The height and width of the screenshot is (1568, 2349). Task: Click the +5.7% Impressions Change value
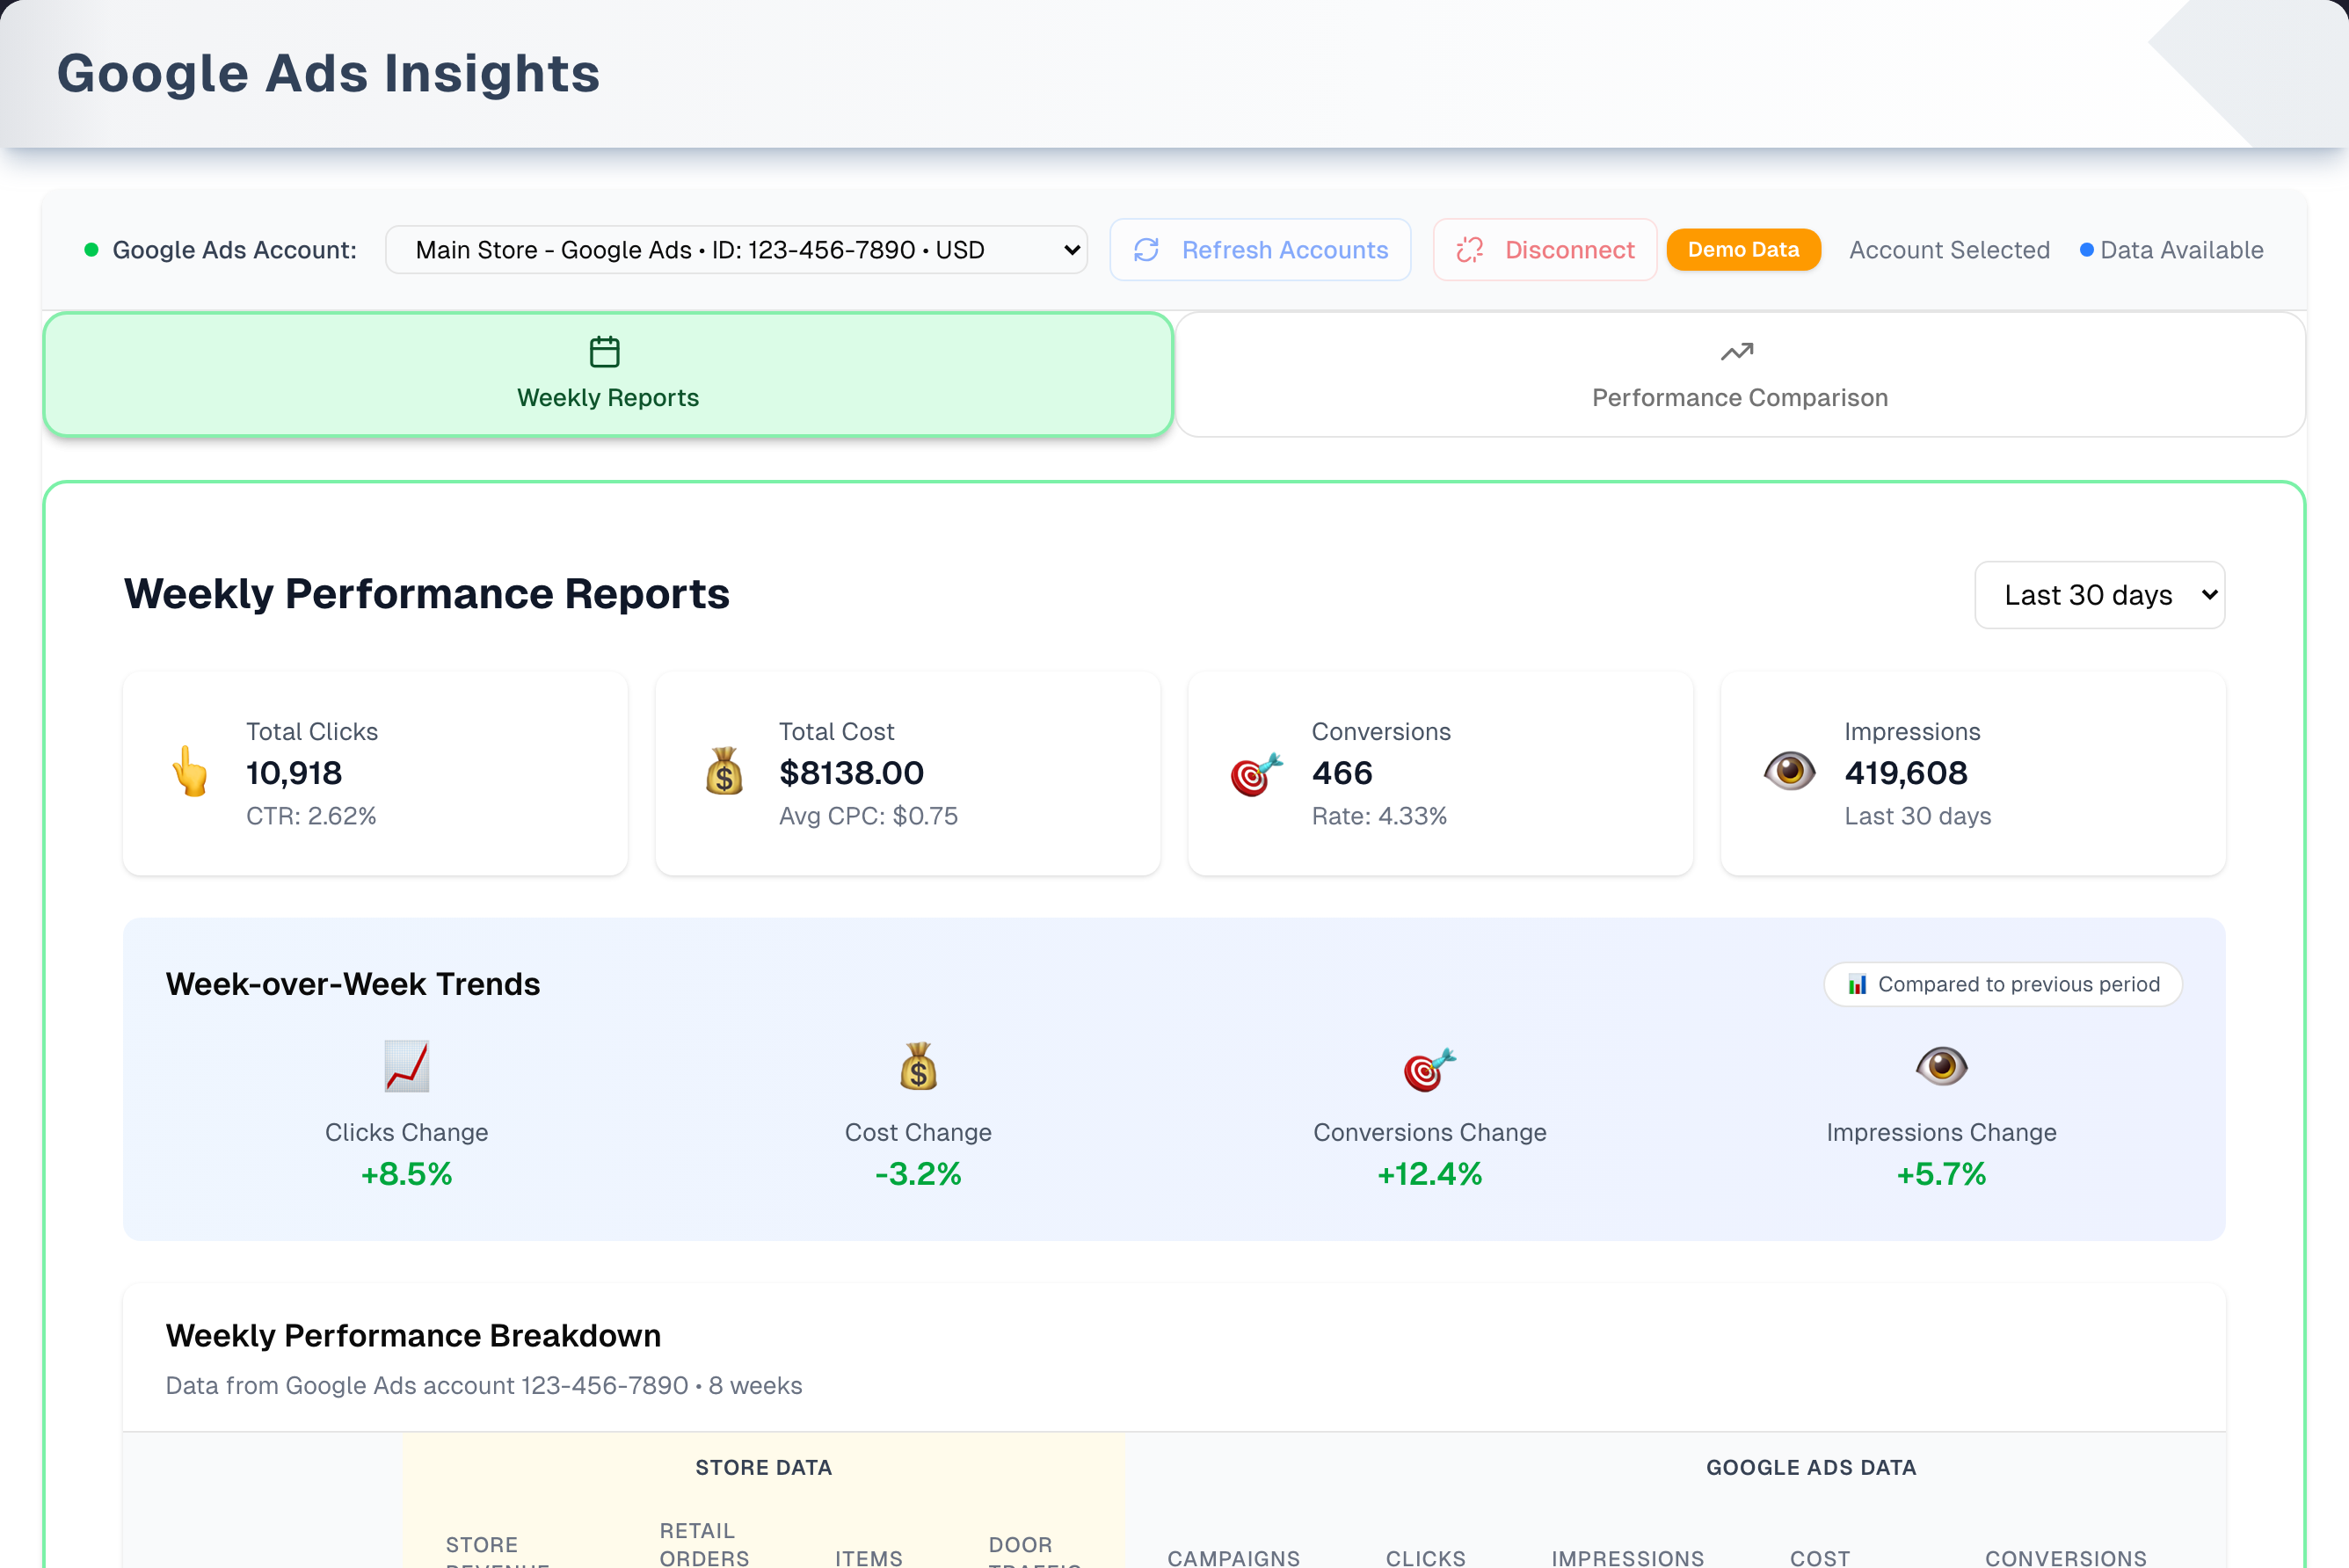click(1941, 1174)
